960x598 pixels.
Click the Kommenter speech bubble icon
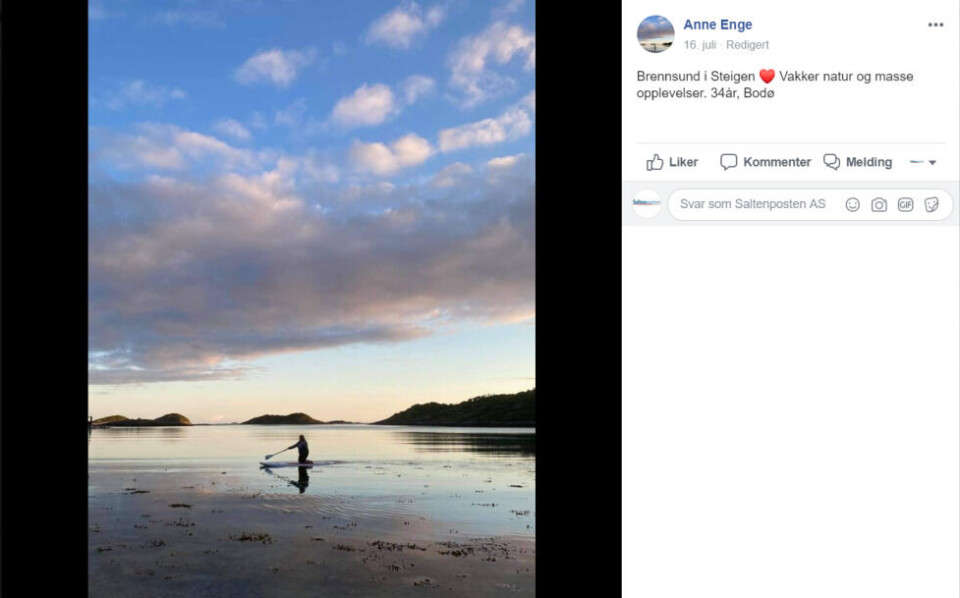coord(729,162)
